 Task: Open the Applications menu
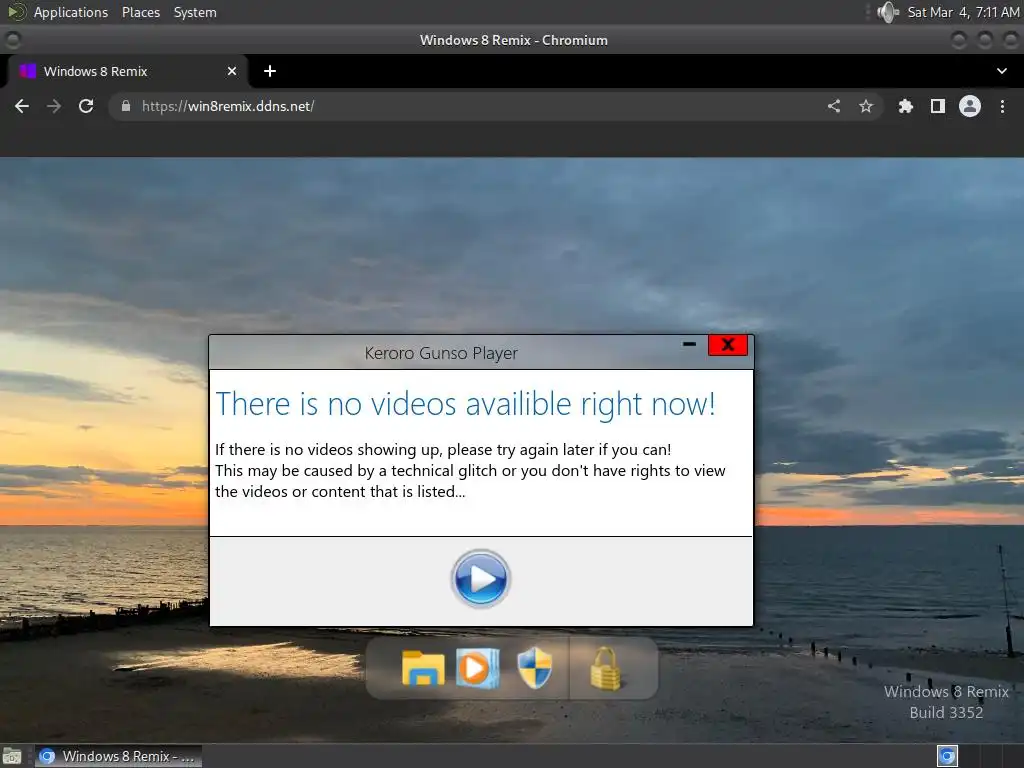coord(71,12)
